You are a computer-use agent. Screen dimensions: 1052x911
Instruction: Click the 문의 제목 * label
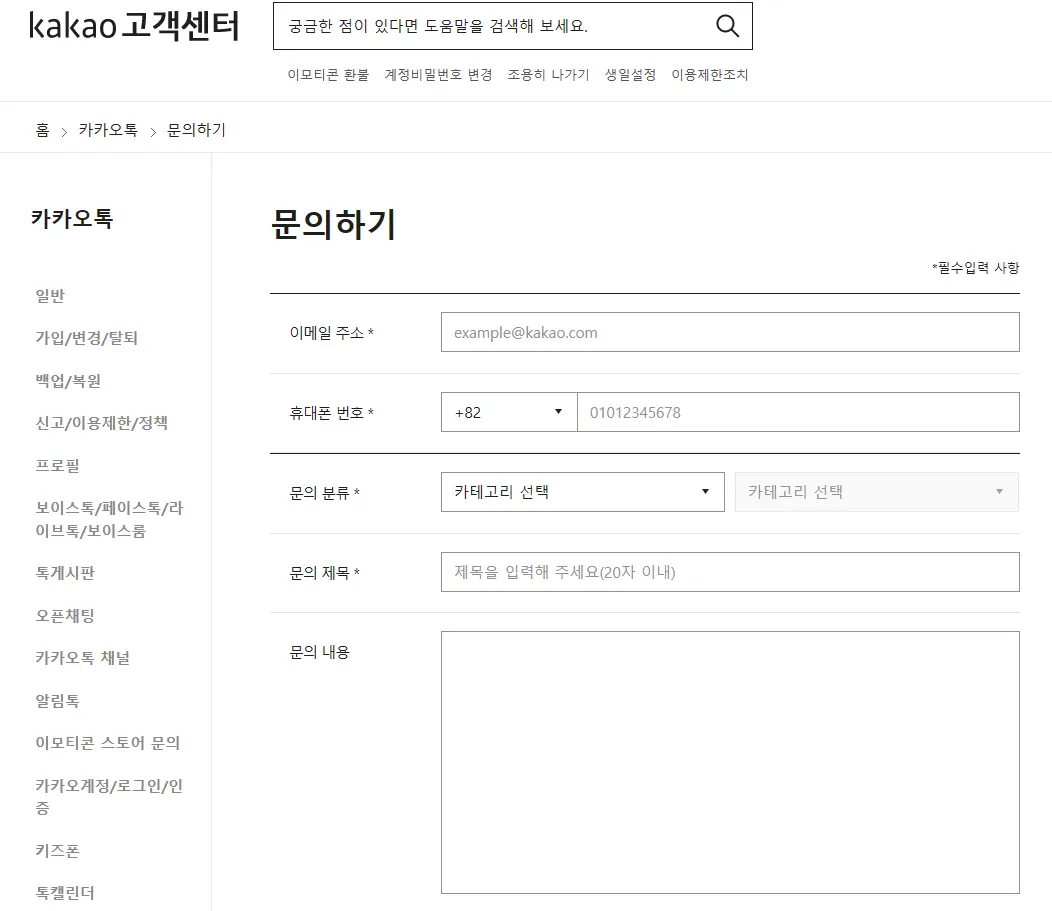pyautogui.click(x=325, y=573)
